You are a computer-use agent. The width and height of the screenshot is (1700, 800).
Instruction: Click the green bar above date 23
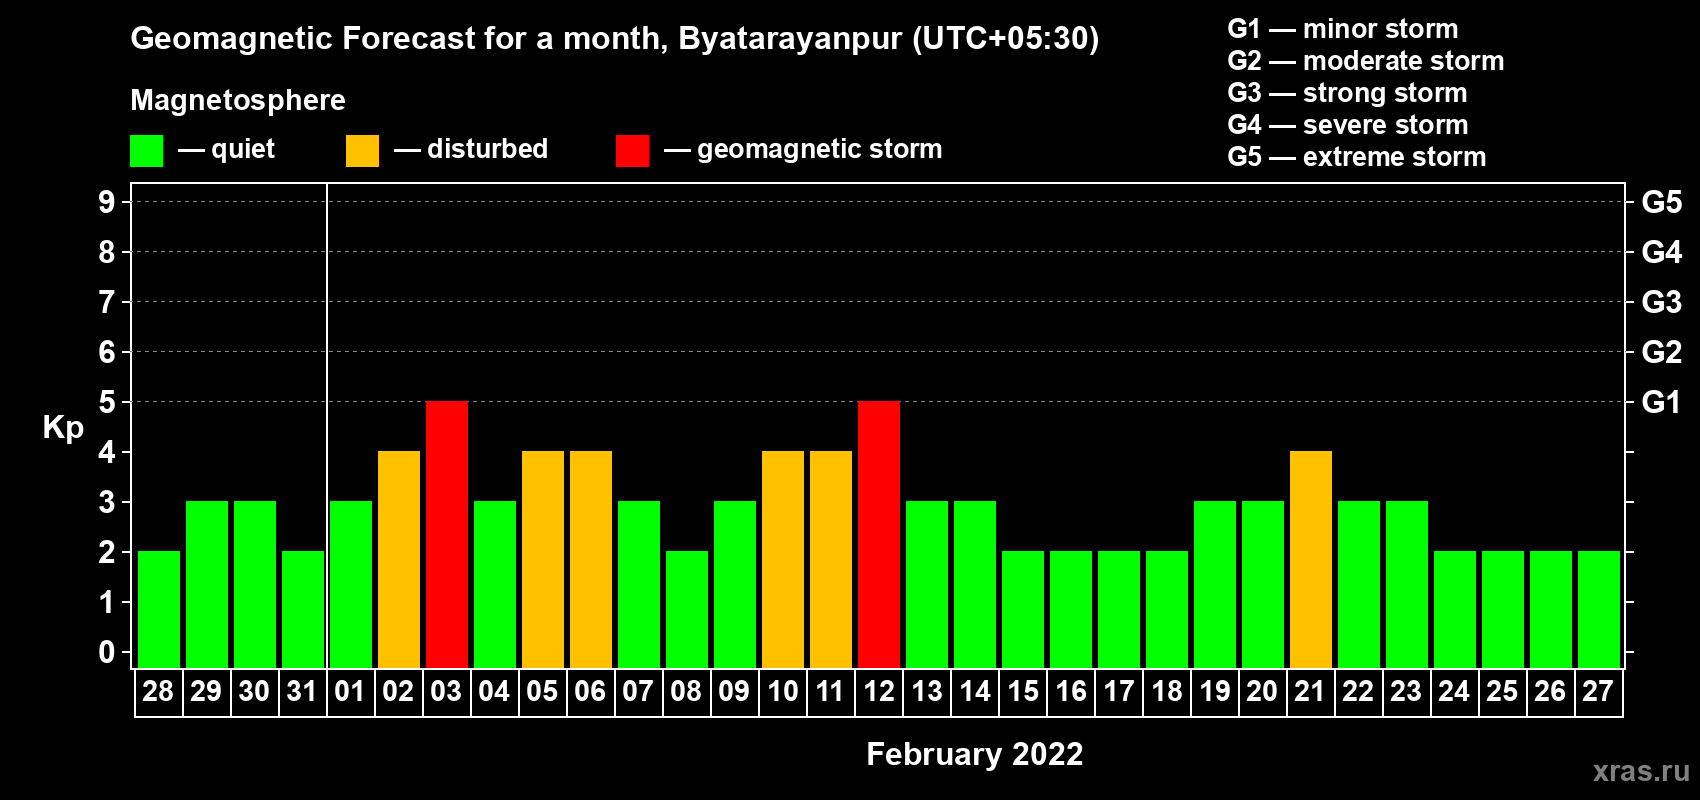[1407, 585]
